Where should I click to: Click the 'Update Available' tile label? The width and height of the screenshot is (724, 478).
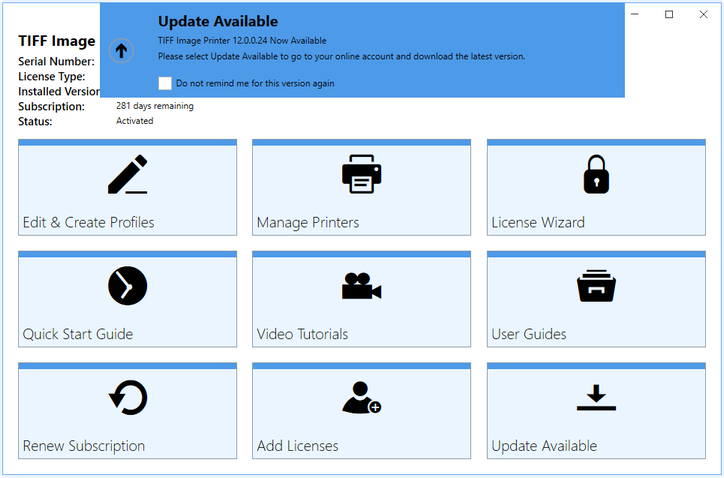tap(544, 446)
